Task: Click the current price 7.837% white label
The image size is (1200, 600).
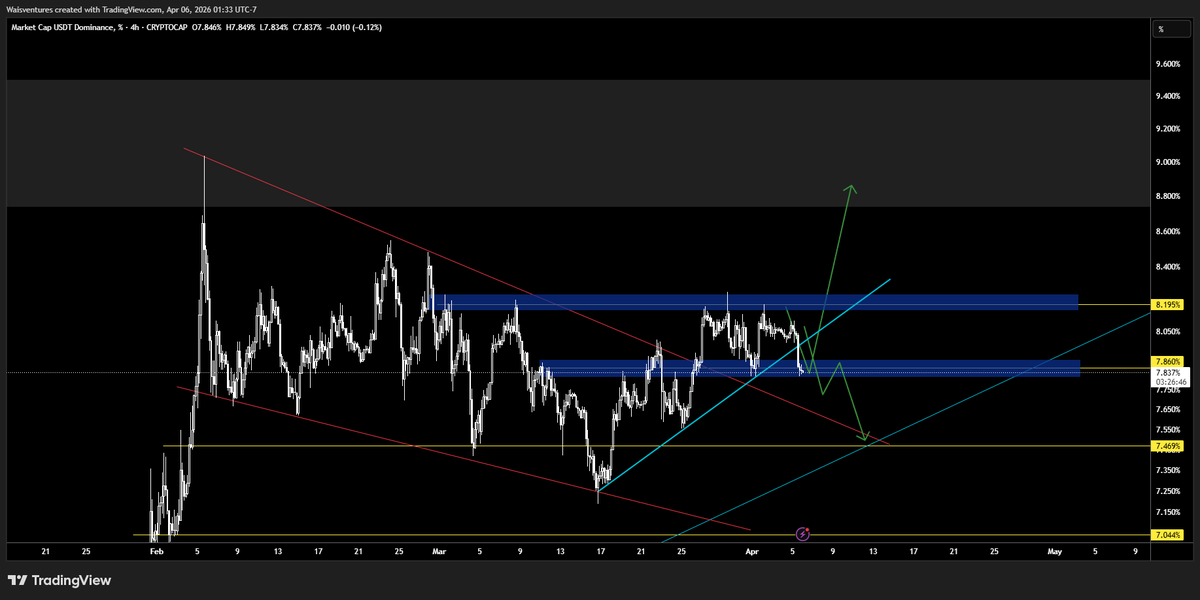Action: tap(1167, 373)
